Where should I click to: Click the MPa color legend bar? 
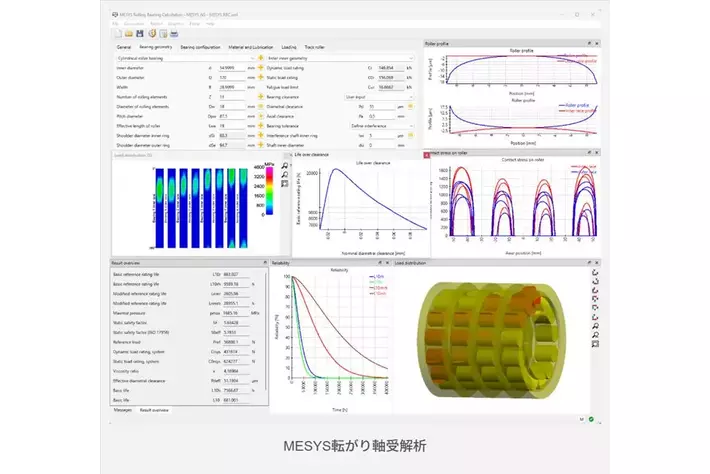pyautogui.click(x=269, y=191)
